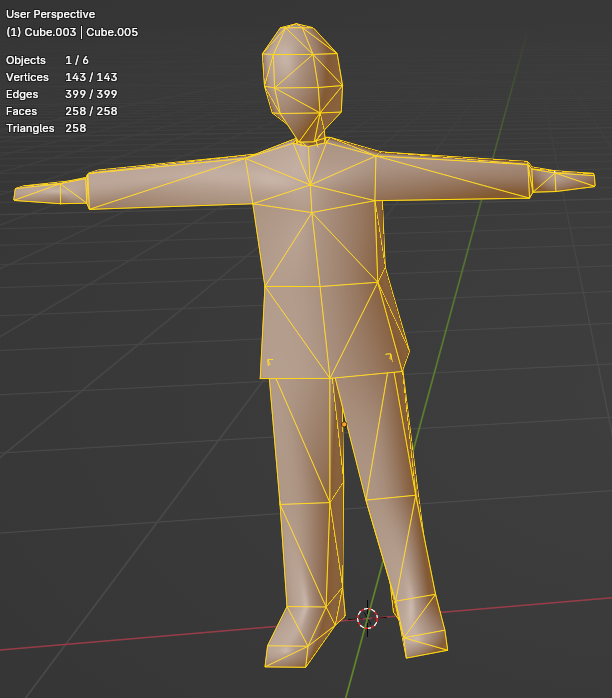Click the red-white 3D cursor on the floor
The image size is (612, 698).
pyautogui.click(x=367, y=618)
